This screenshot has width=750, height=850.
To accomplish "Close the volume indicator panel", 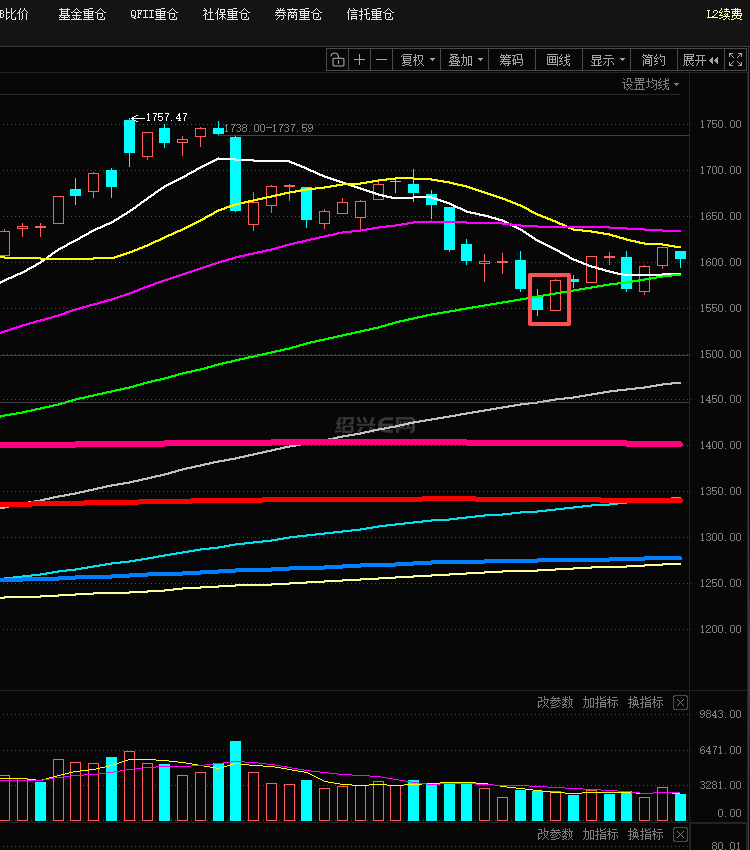I will click(x=681, y=703).
